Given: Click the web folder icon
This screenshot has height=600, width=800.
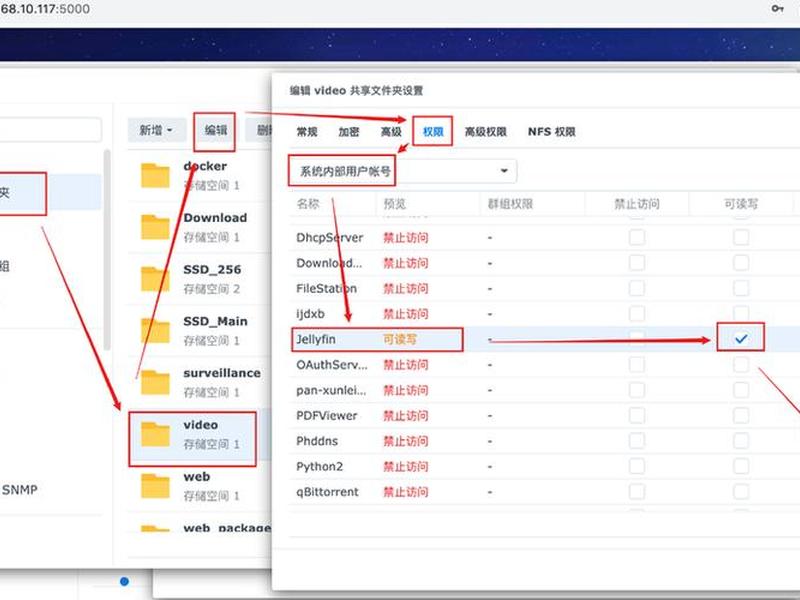Looking at the screenshot, I should (155, 486).
